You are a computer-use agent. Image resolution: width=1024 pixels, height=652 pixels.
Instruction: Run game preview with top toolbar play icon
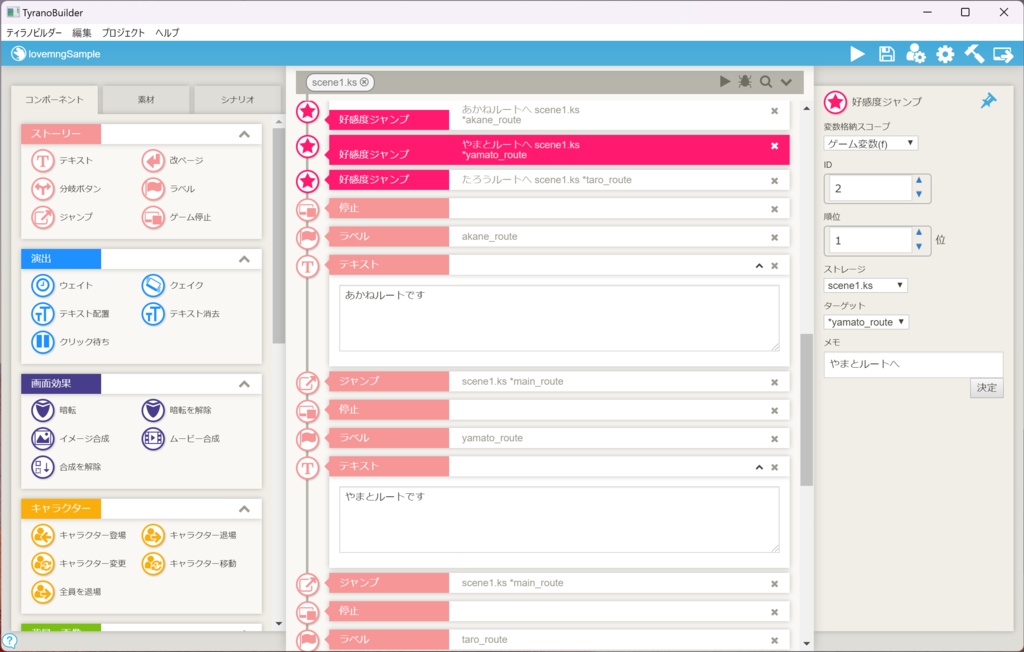(x=857, y=54)
